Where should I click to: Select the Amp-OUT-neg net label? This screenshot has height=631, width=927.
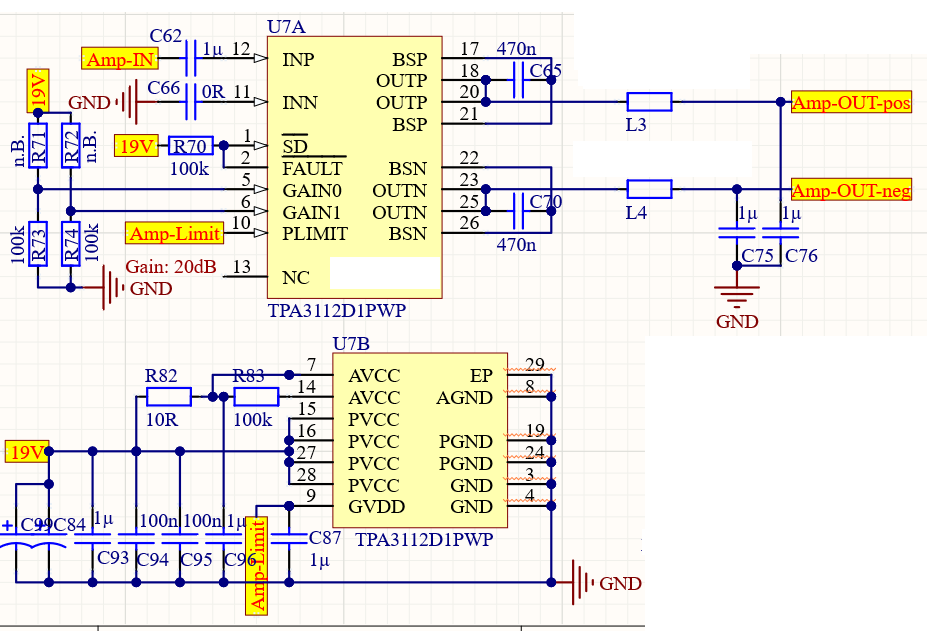[851, 190]
